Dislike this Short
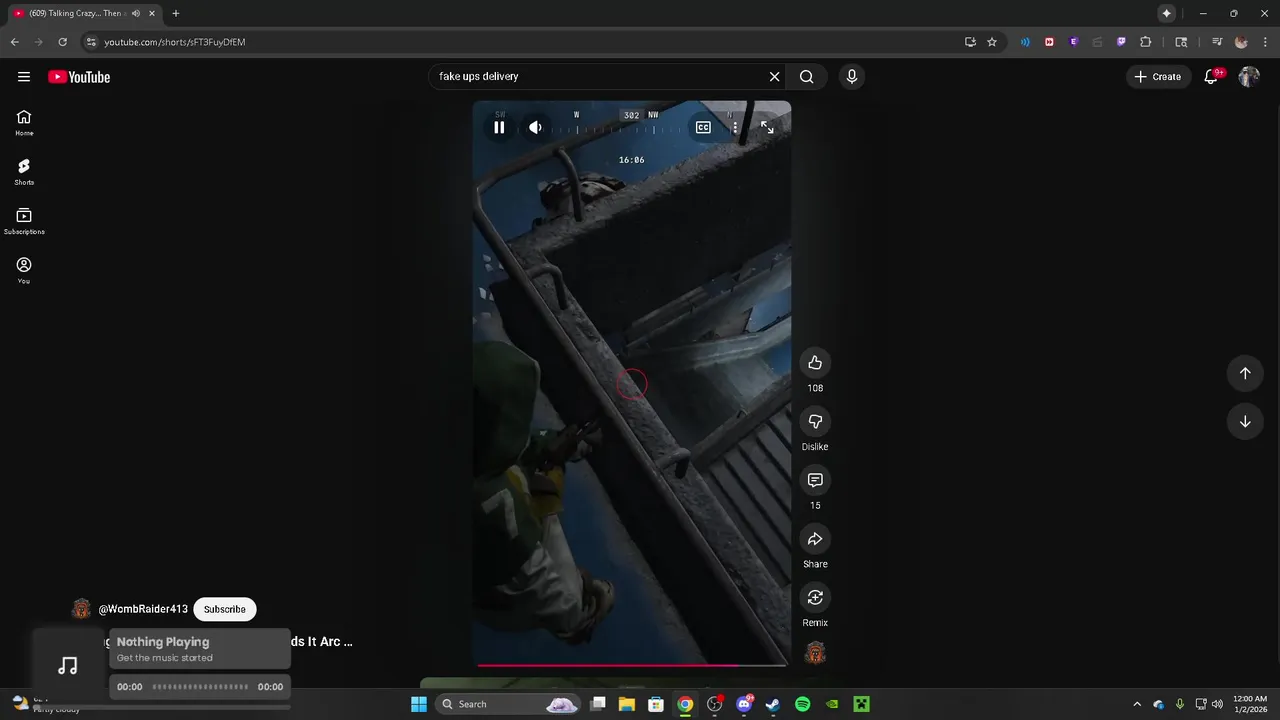 click(815, 421)
